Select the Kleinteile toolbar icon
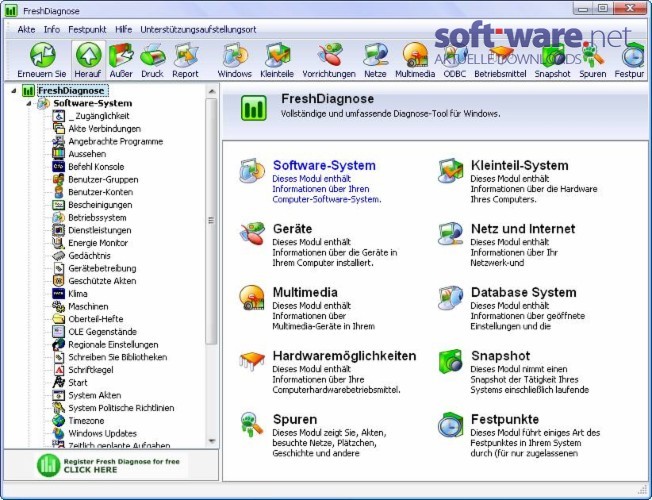The width and height of the screenshot is (652, 500). pos(277,54)
